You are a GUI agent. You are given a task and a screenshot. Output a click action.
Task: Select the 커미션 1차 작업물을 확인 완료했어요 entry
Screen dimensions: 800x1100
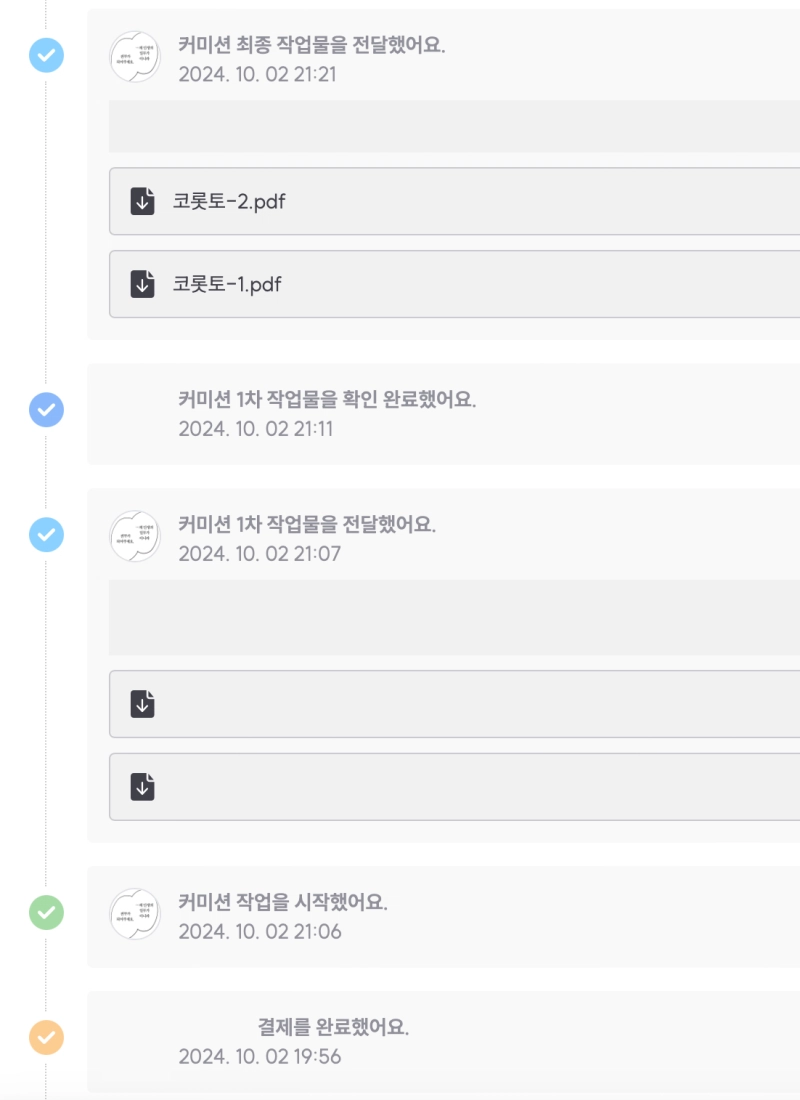327,400
